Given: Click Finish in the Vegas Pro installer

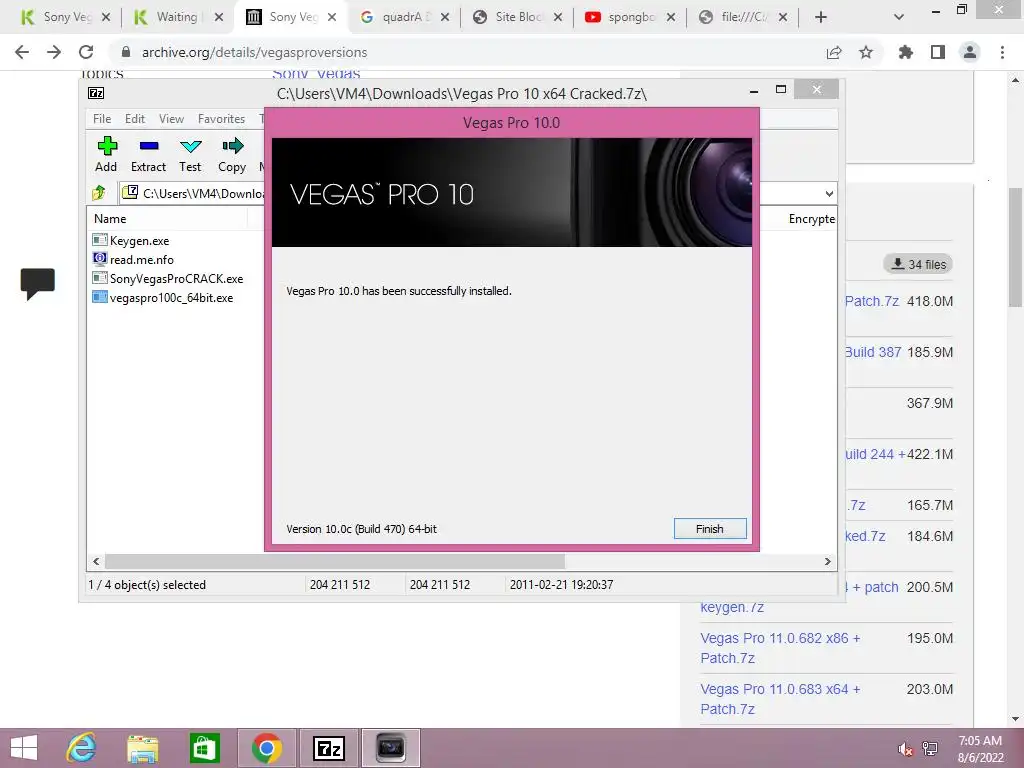Looking at the screenshot, I should (x=709, y=528).
